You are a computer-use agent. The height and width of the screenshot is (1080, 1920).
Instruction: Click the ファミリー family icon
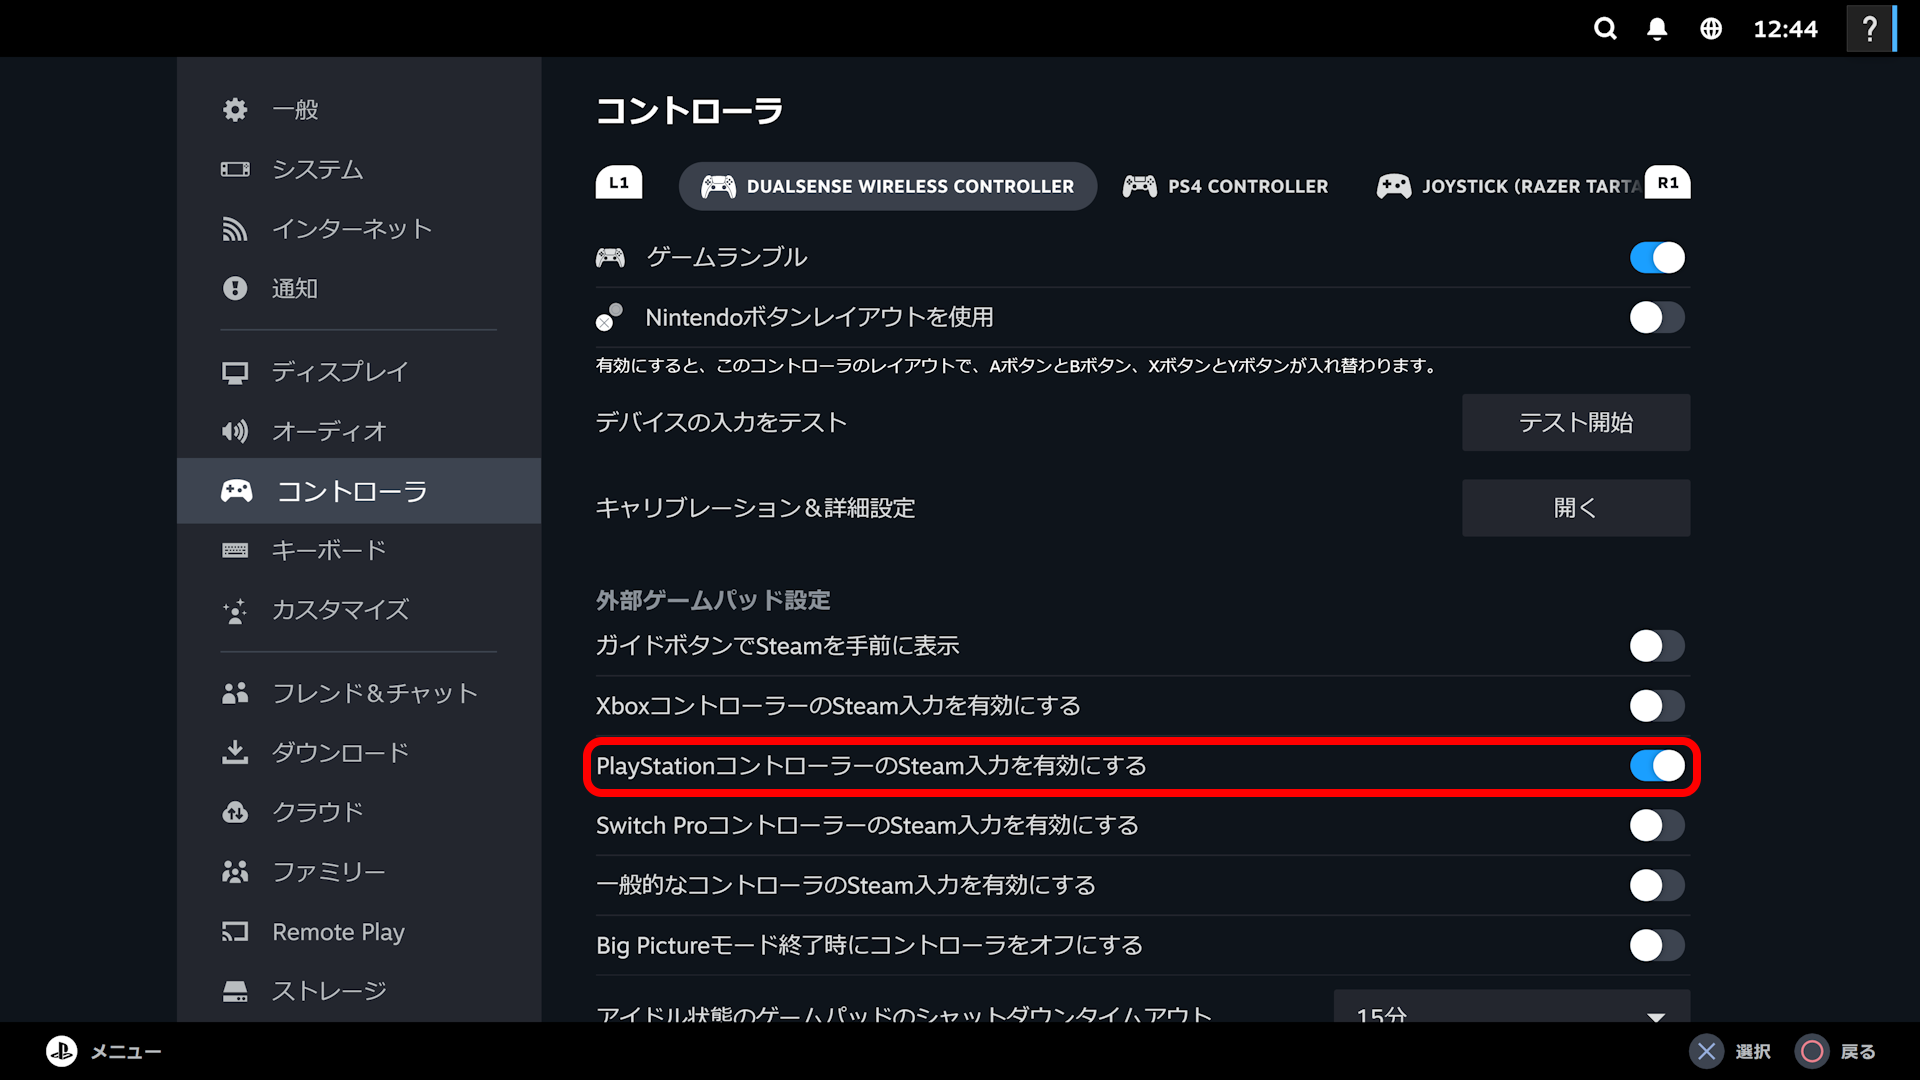235,872
